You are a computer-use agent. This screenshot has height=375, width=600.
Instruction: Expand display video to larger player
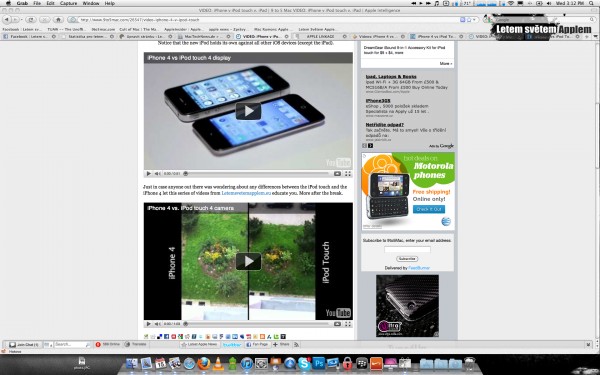337,174
